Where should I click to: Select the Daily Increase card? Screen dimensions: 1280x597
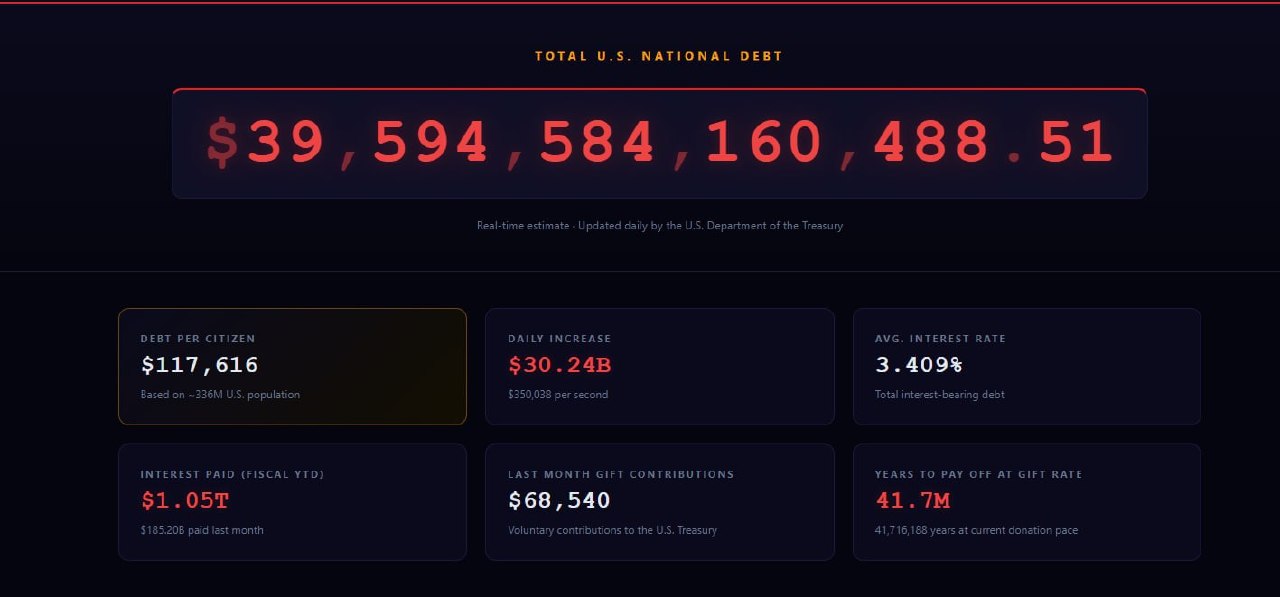660,366
